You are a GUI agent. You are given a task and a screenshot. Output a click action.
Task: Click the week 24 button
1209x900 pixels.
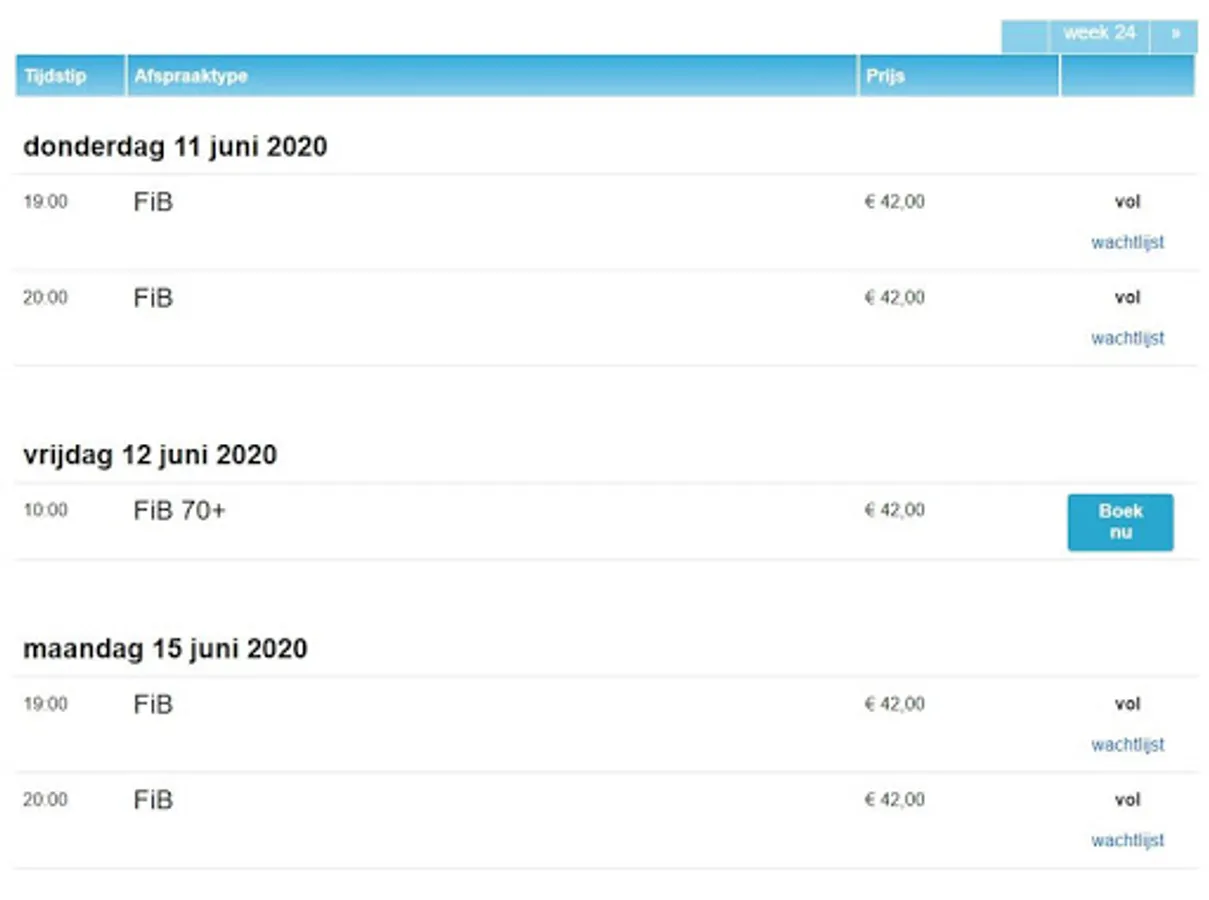[x=1099, y=34]
